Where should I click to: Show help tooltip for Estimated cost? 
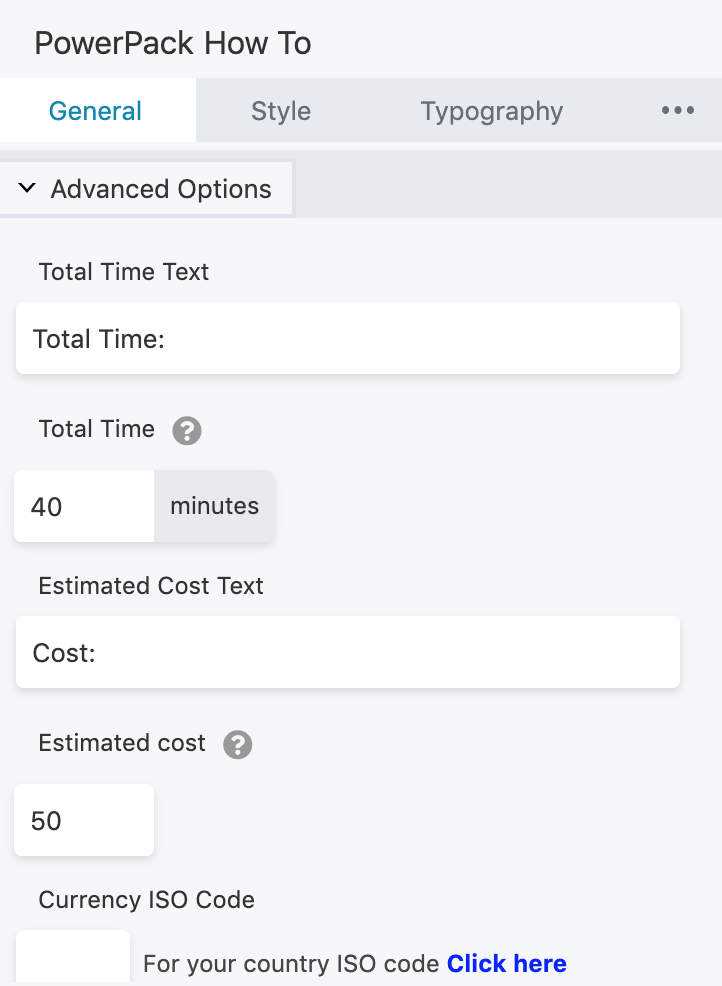click(238, 745)
